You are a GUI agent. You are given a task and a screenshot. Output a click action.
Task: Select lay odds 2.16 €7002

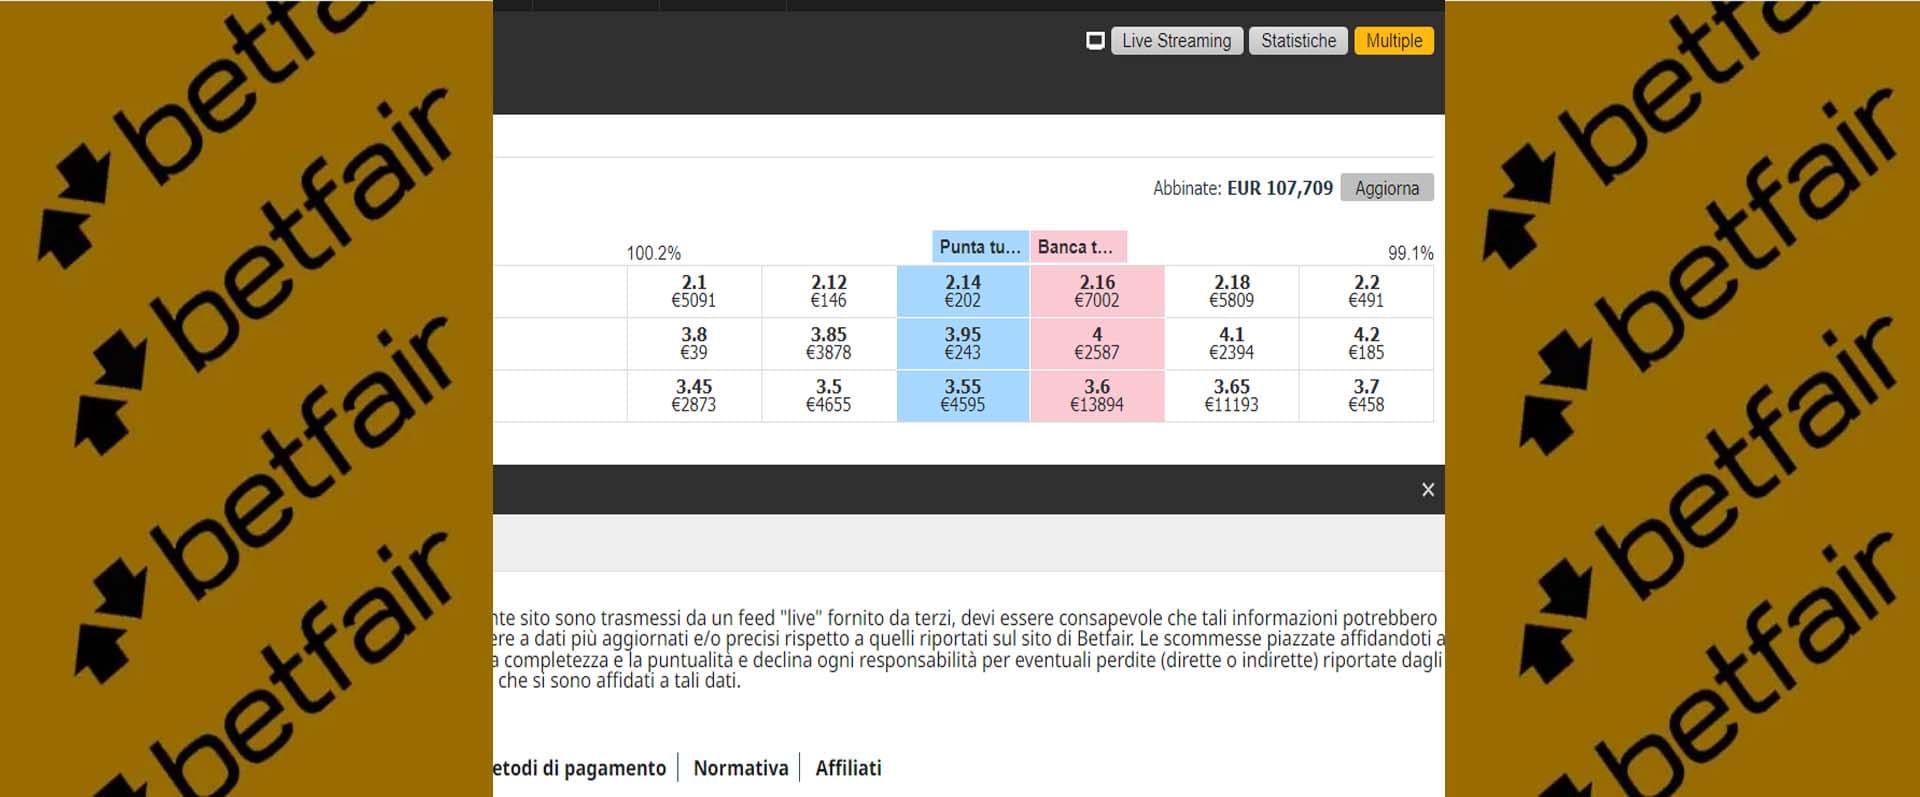(1097, 291)
